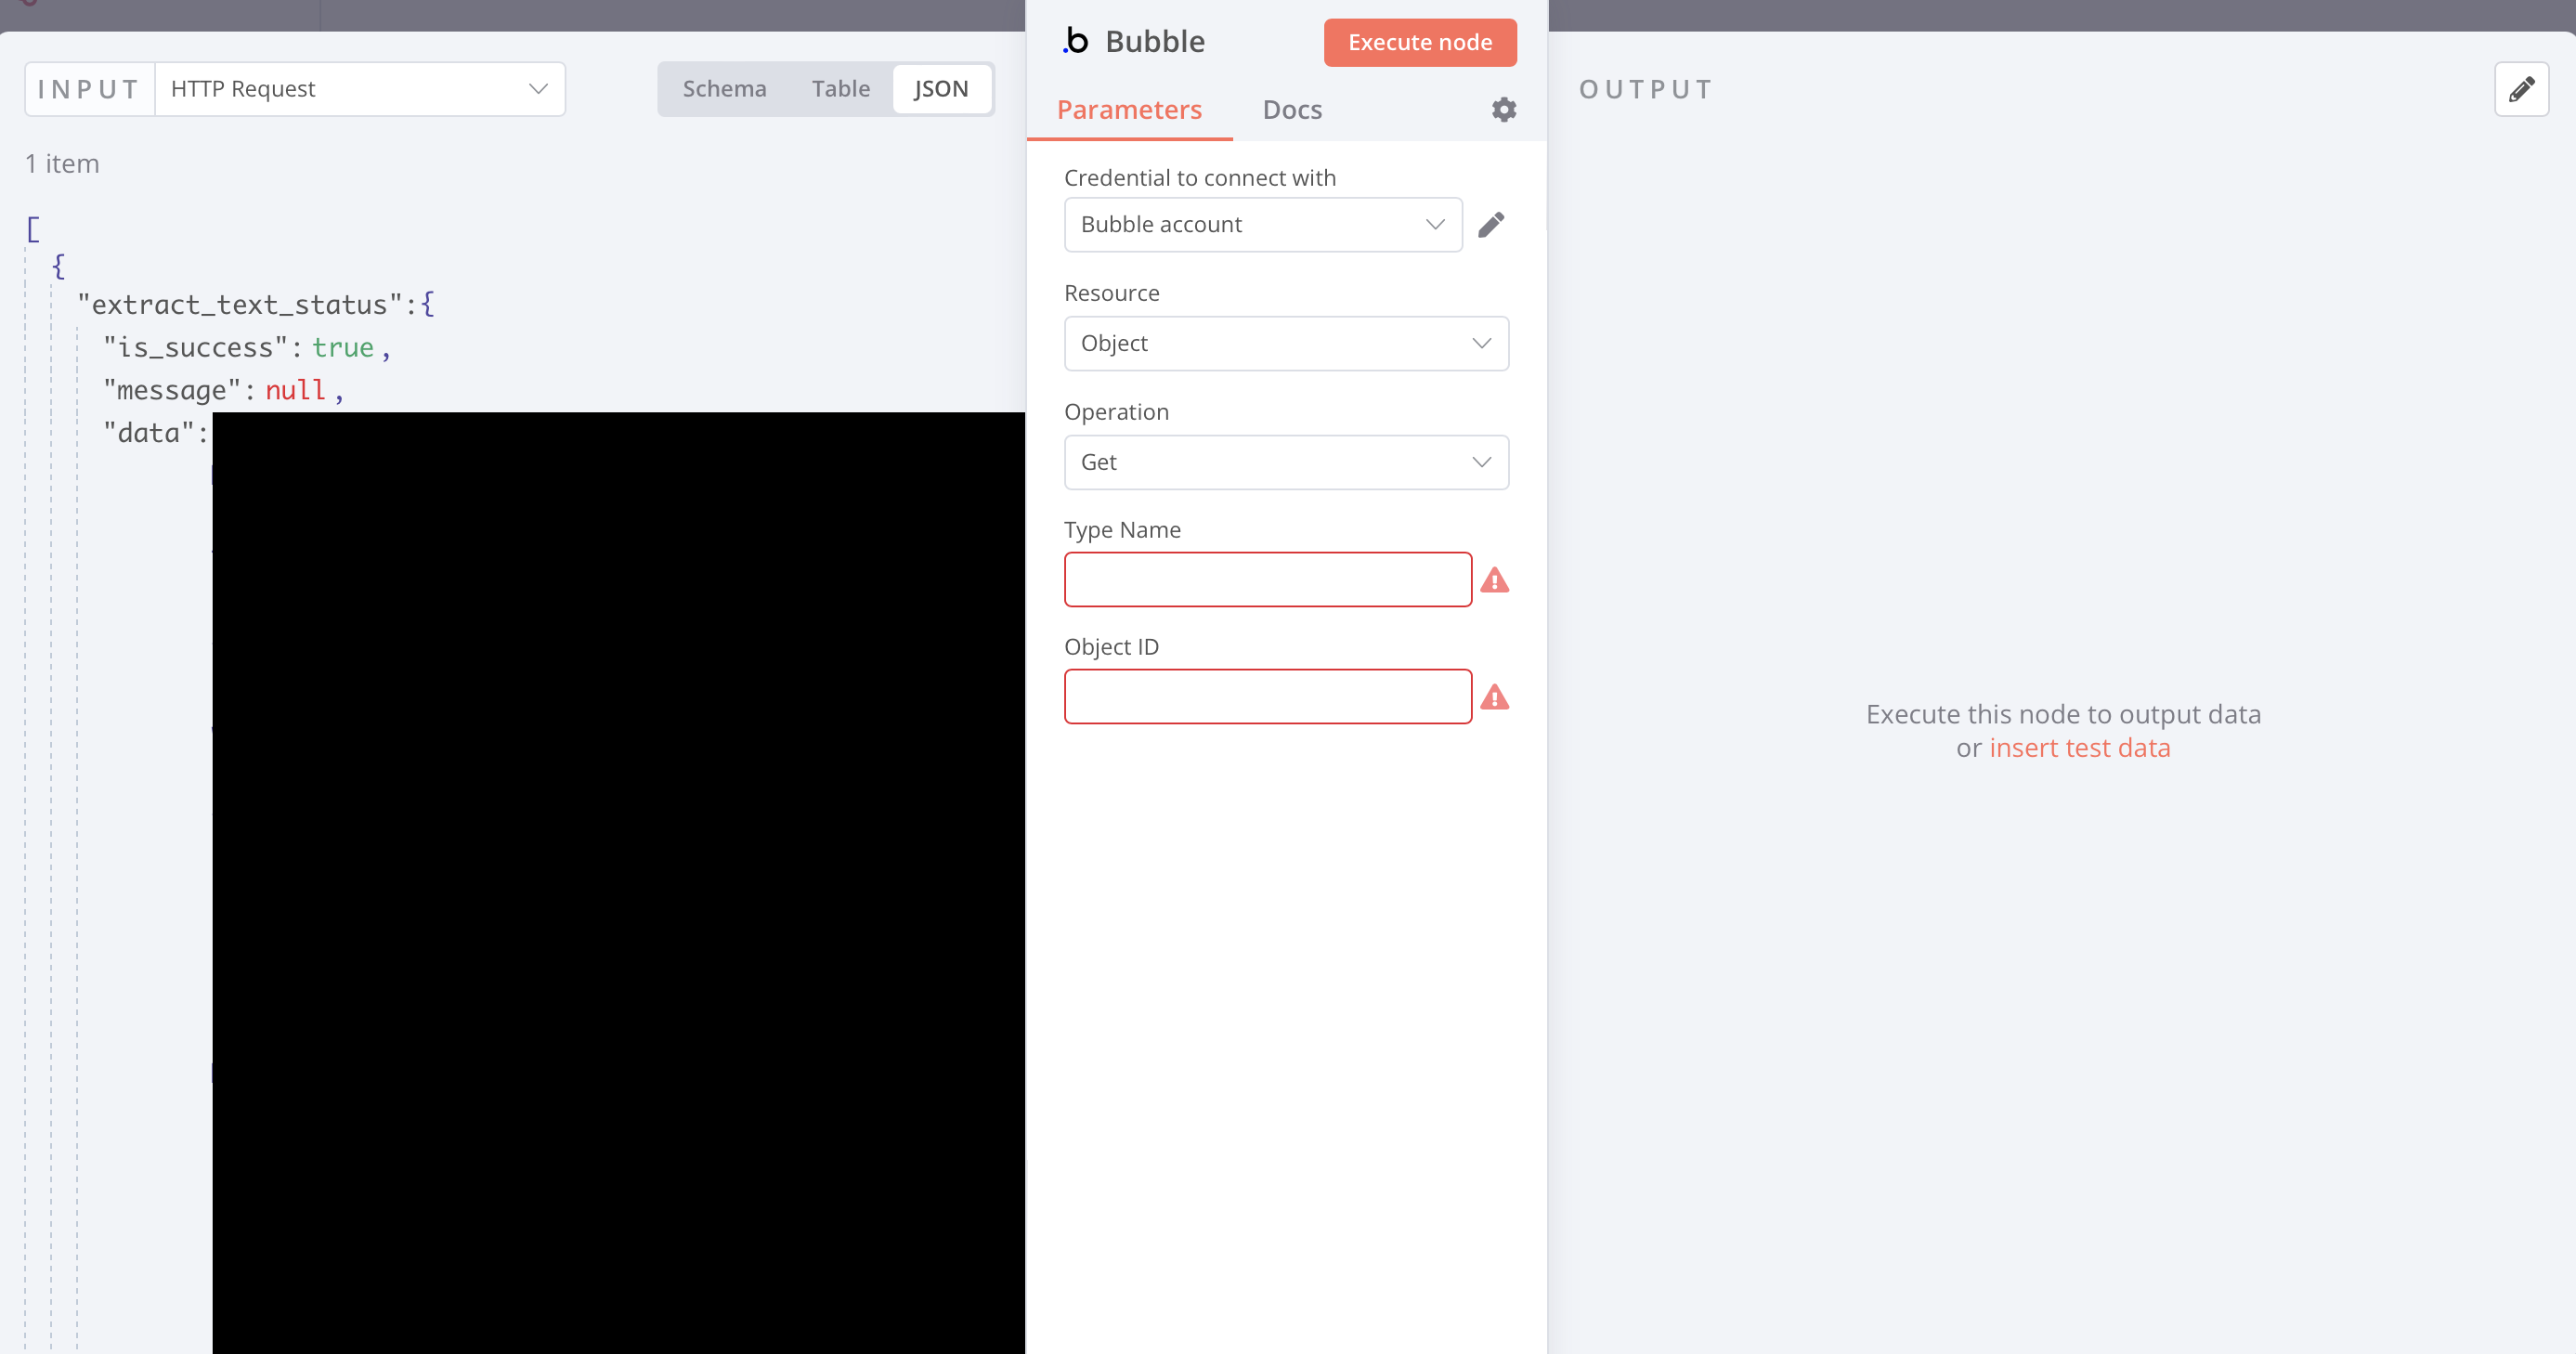This screenshot has height=1354, width=2576.
Task: Collapse the extract_text_status JSON brace
Action: point(428,304)
